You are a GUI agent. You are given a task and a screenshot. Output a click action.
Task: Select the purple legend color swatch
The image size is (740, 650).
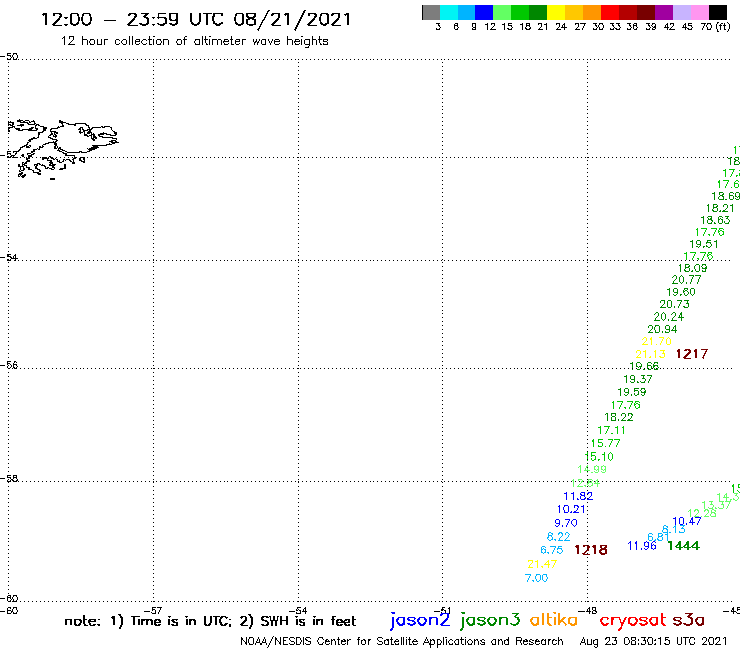(x=664, y=12)
